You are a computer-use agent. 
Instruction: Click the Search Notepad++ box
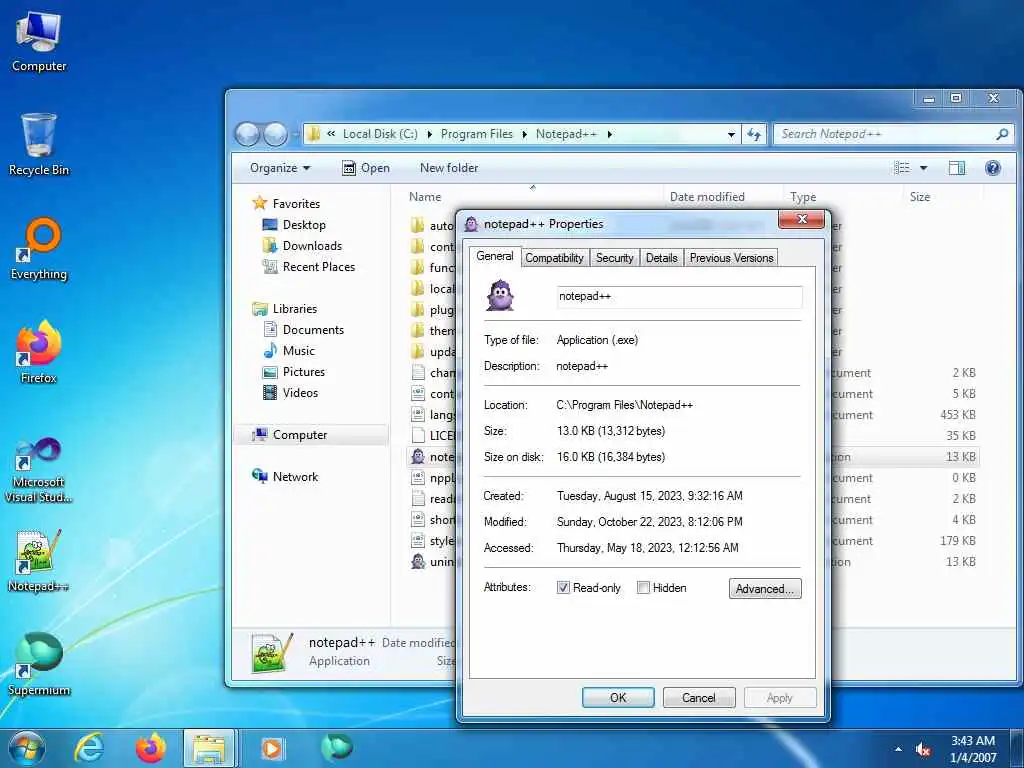pos(893,134)
